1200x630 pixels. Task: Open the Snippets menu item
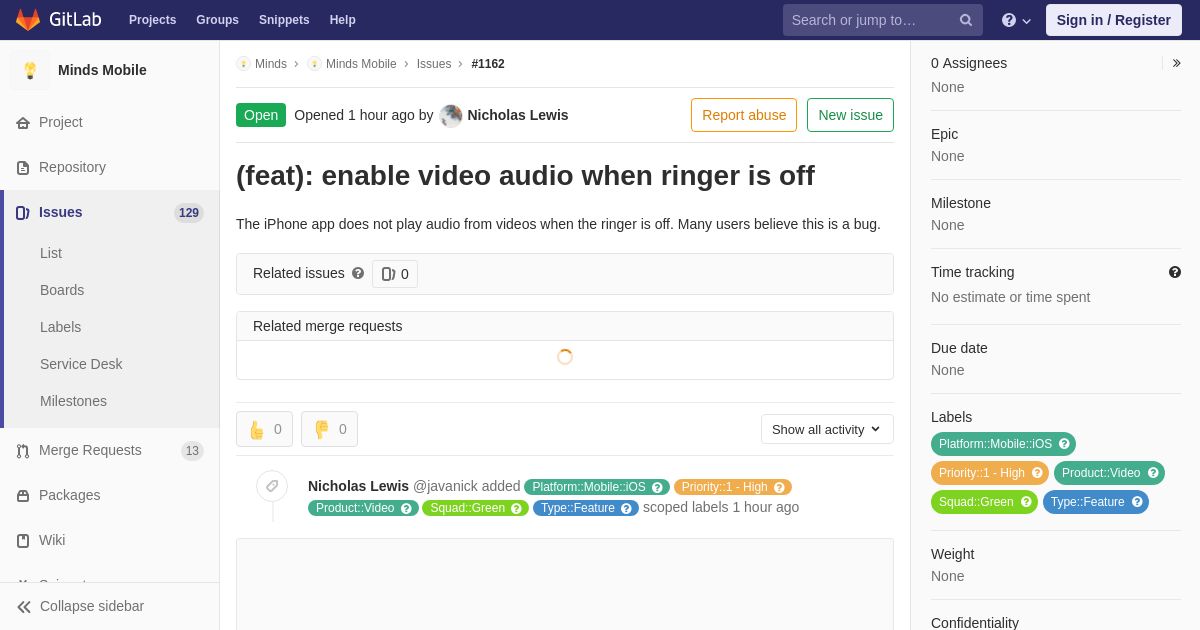coord(284,20)
